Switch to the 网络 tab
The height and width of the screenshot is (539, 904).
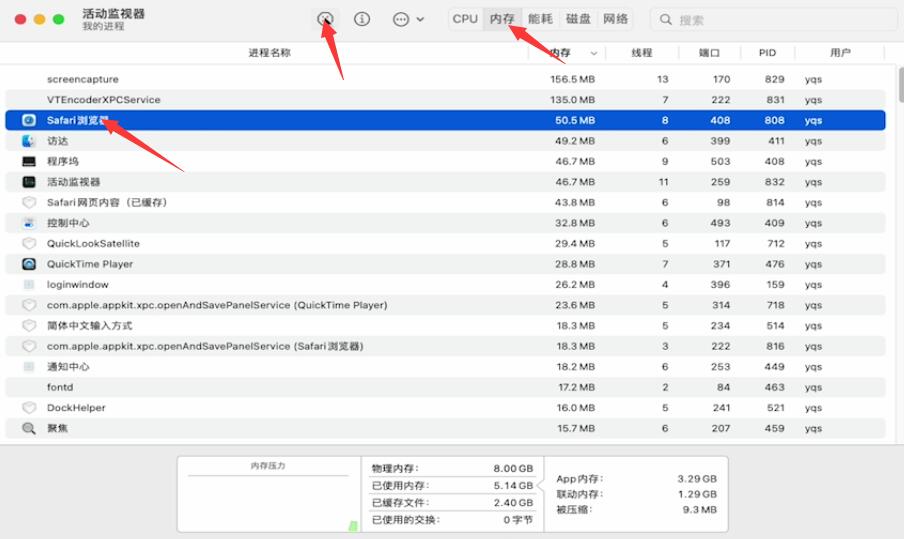pos(615,19)
